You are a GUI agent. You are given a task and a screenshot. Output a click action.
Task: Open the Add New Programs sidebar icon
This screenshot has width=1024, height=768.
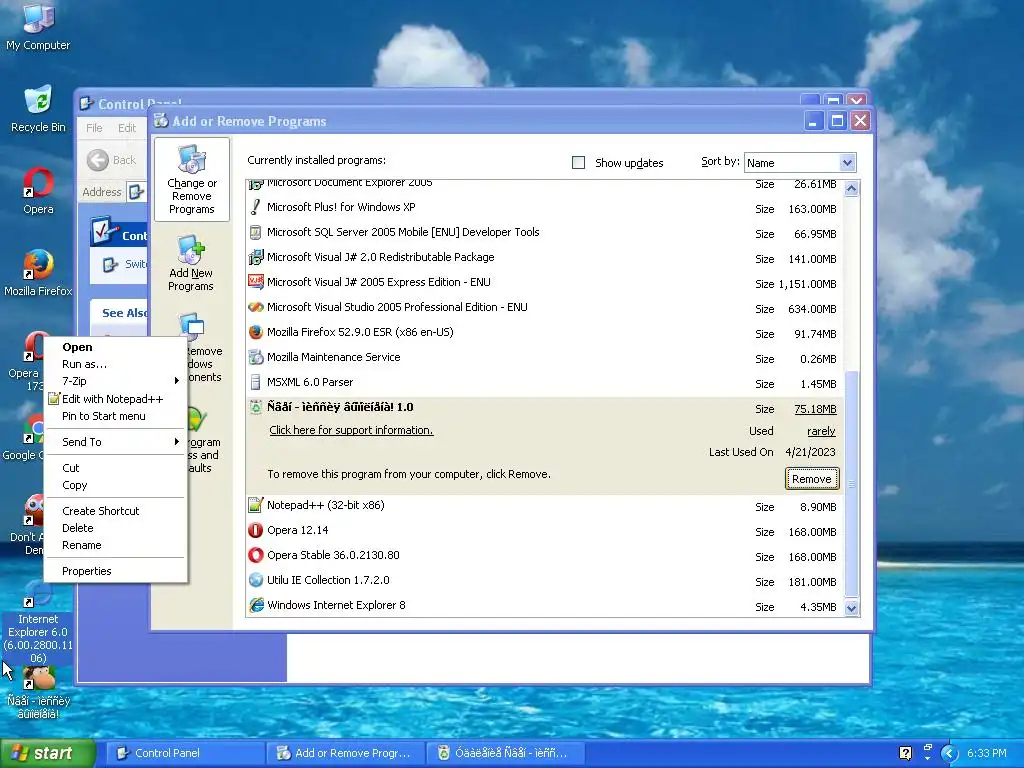pyautogui.click(x=191, y=263)
